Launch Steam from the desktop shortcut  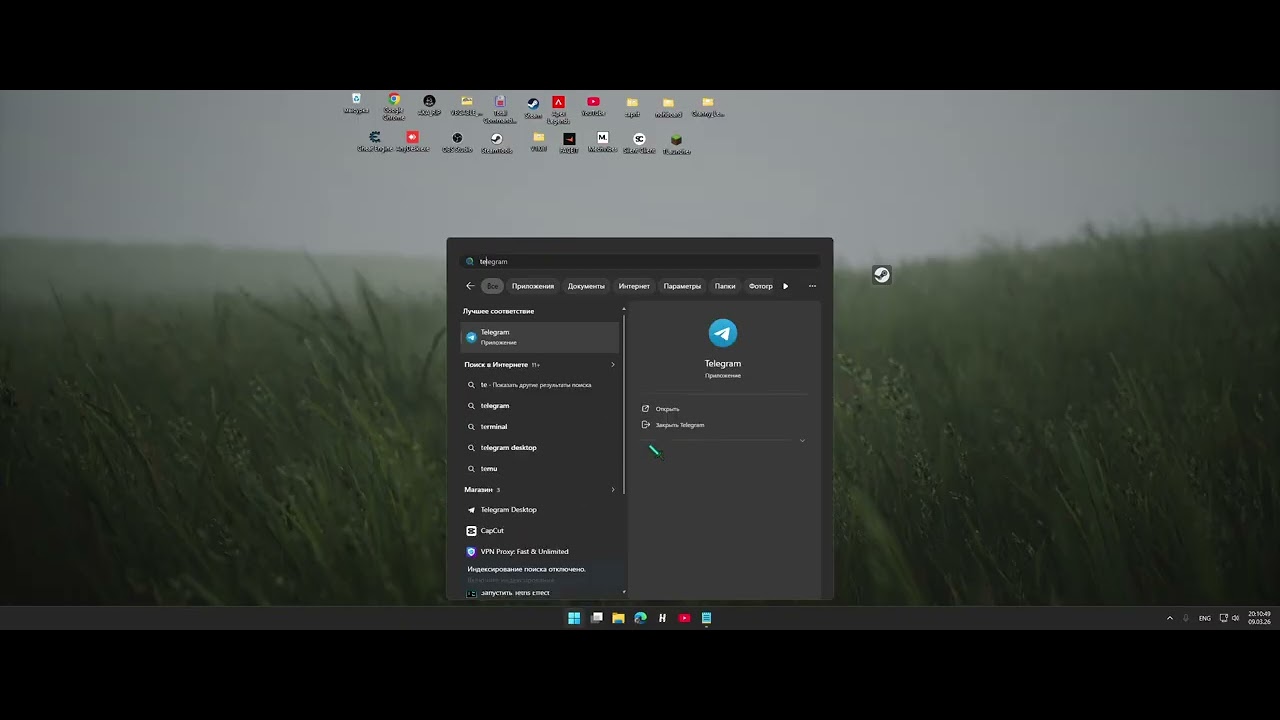pos(533,108)
